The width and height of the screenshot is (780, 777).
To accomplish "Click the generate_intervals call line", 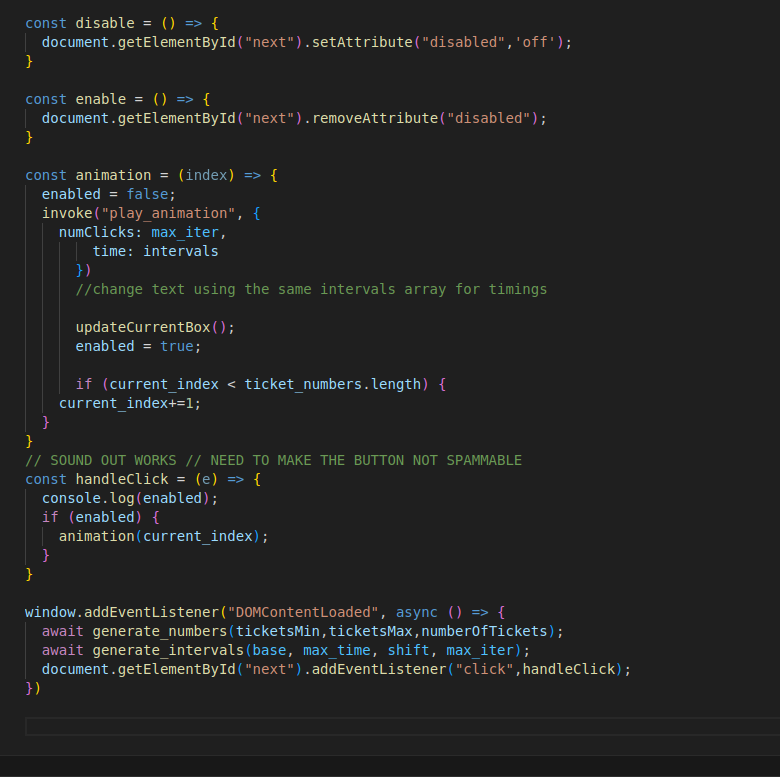I will click(286, 650).
